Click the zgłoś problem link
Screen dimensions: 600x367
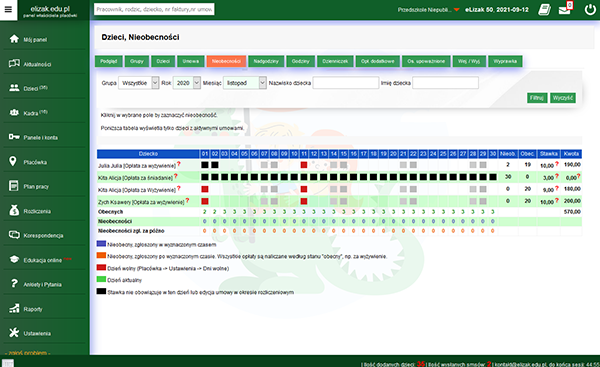pos(28,352)
